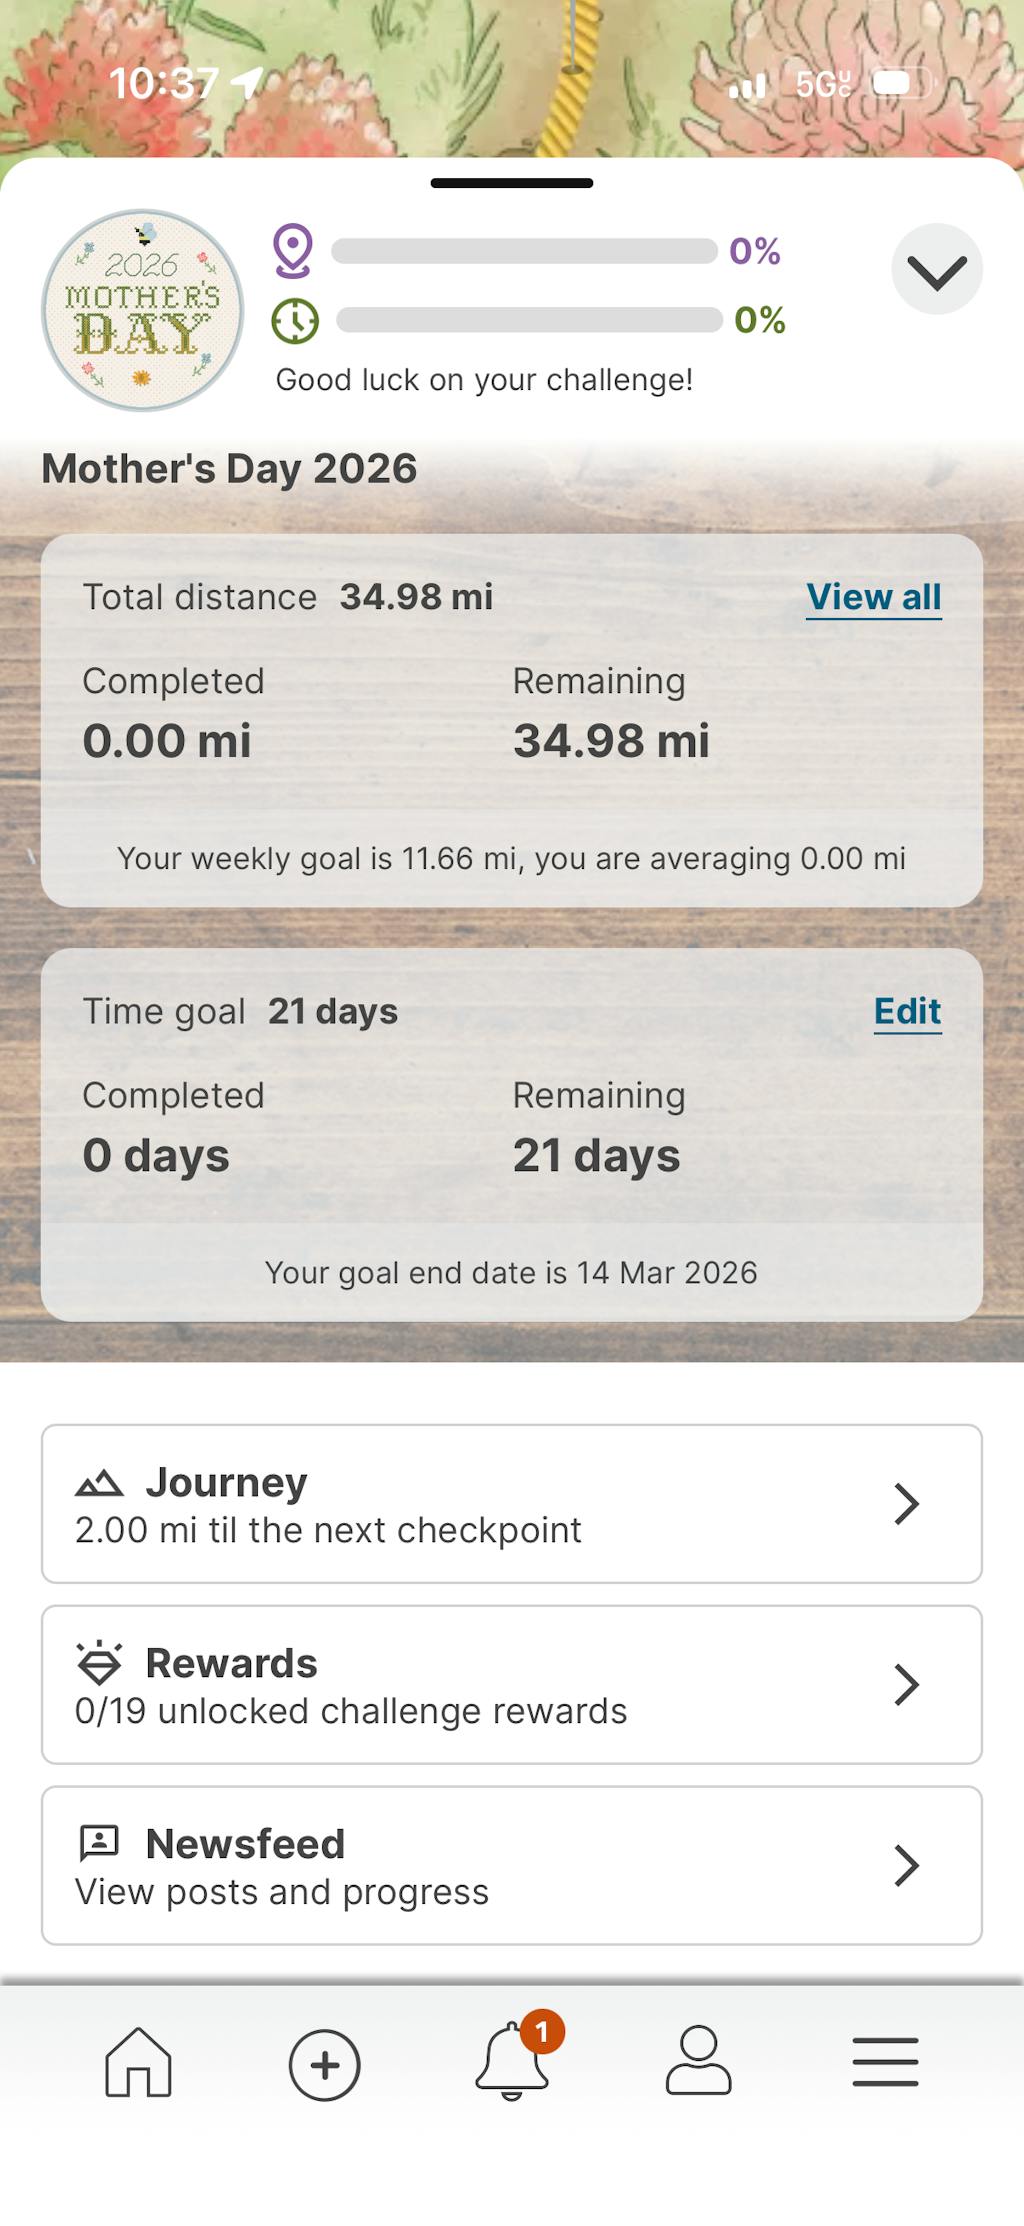Open the profile person icon
The height and width of the screenshot is (2226, 1024).
click(698, 2062)
